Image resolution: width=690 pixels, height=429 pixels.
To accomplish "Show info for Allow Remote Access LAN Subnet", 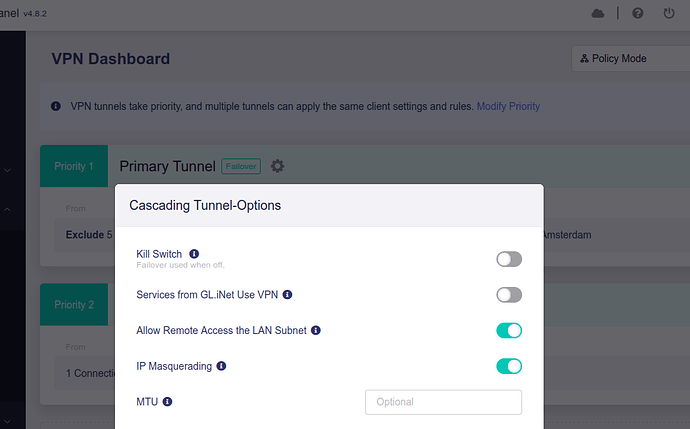I will click(316, 330).
